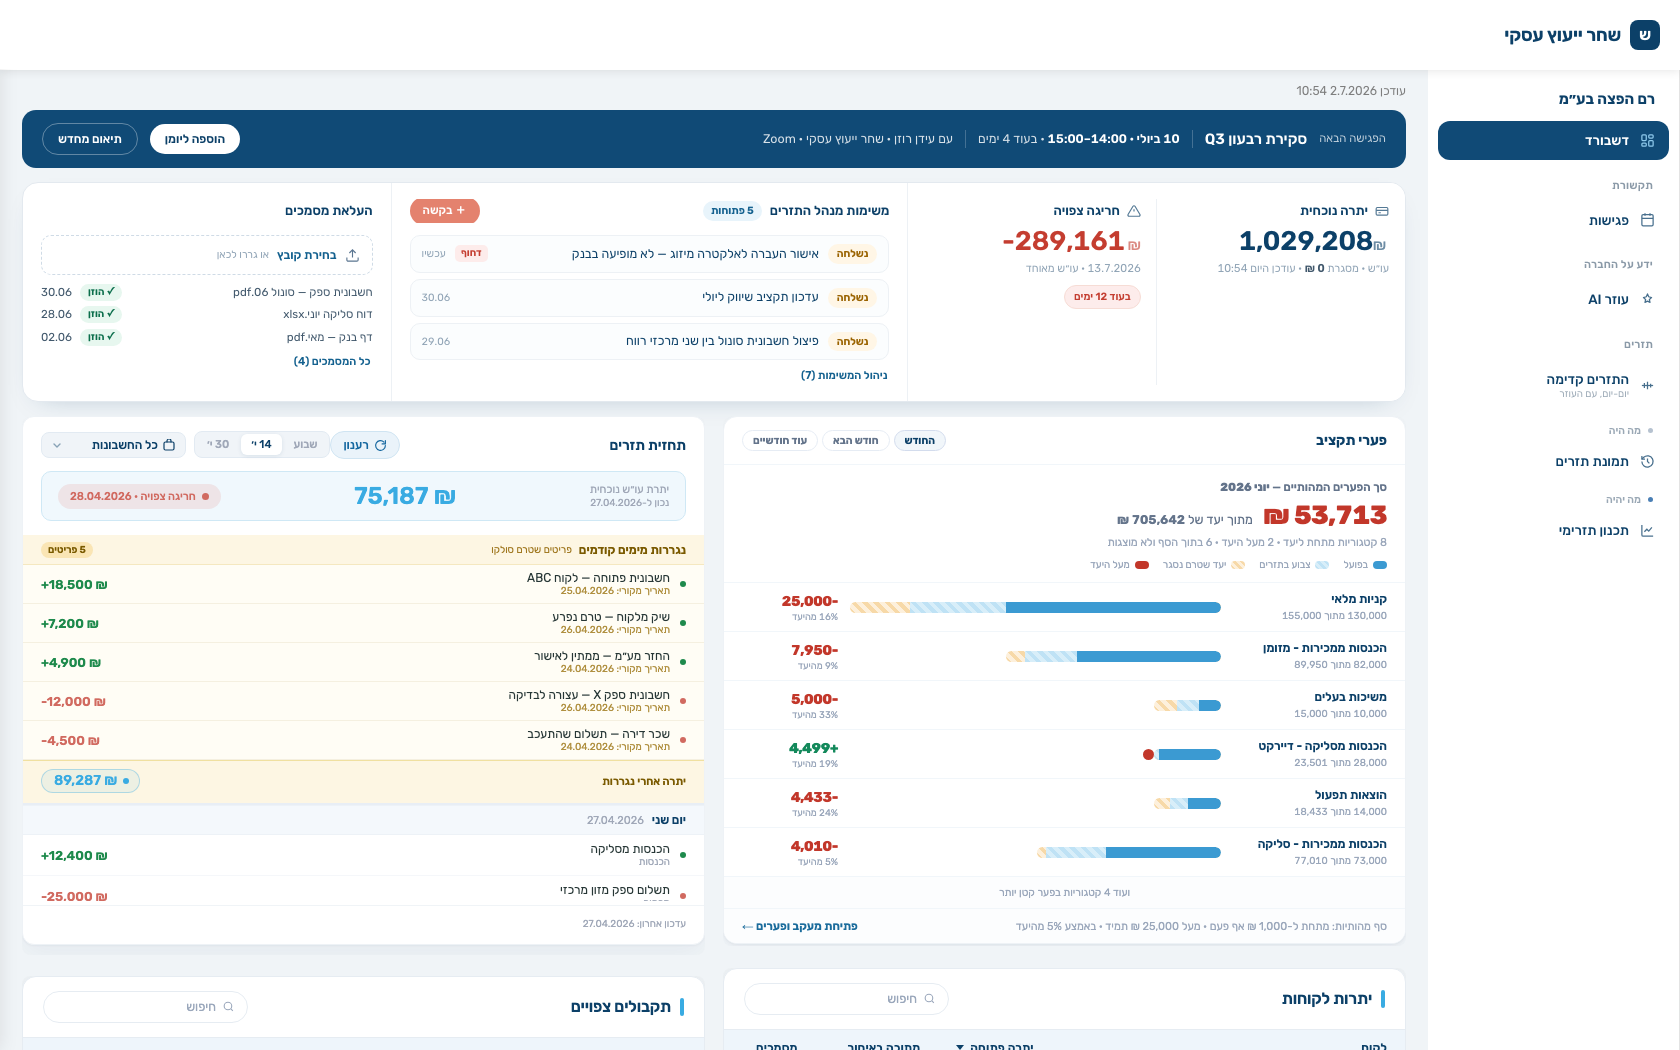Open ניהול המשימות (7) link
This screenshot has height=1050, width=1680.
coord(844,375)
